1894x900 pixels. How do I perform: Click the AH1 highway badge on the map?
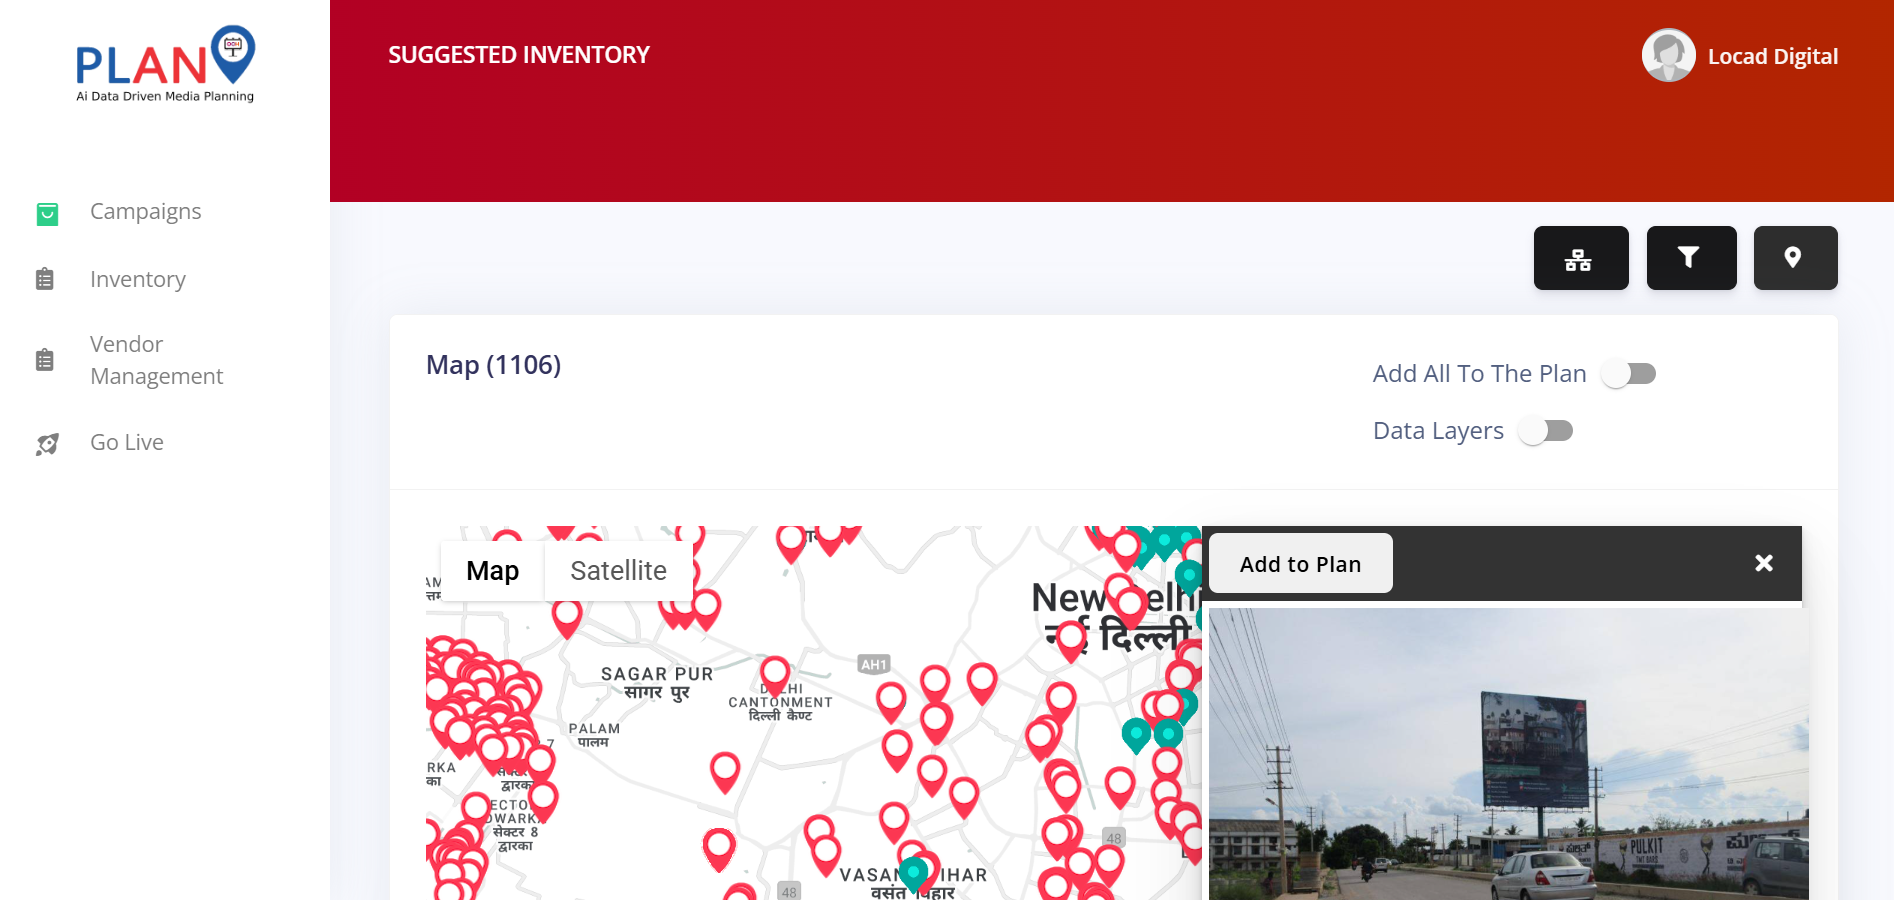click(x=874, y=664)
